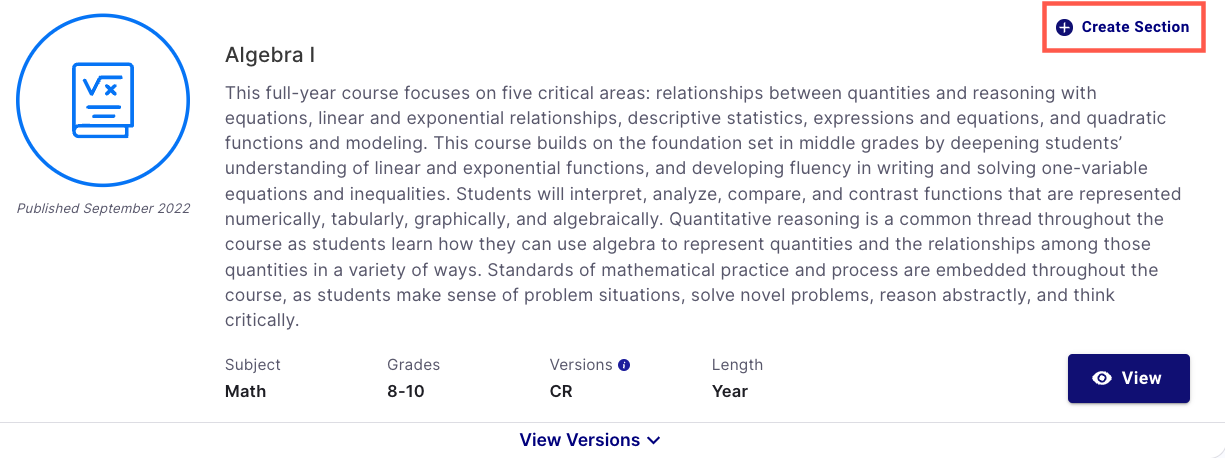Click the blue circle around the course icon
This screenshot has height=458, width=1225.
click(x=103, y=101)
